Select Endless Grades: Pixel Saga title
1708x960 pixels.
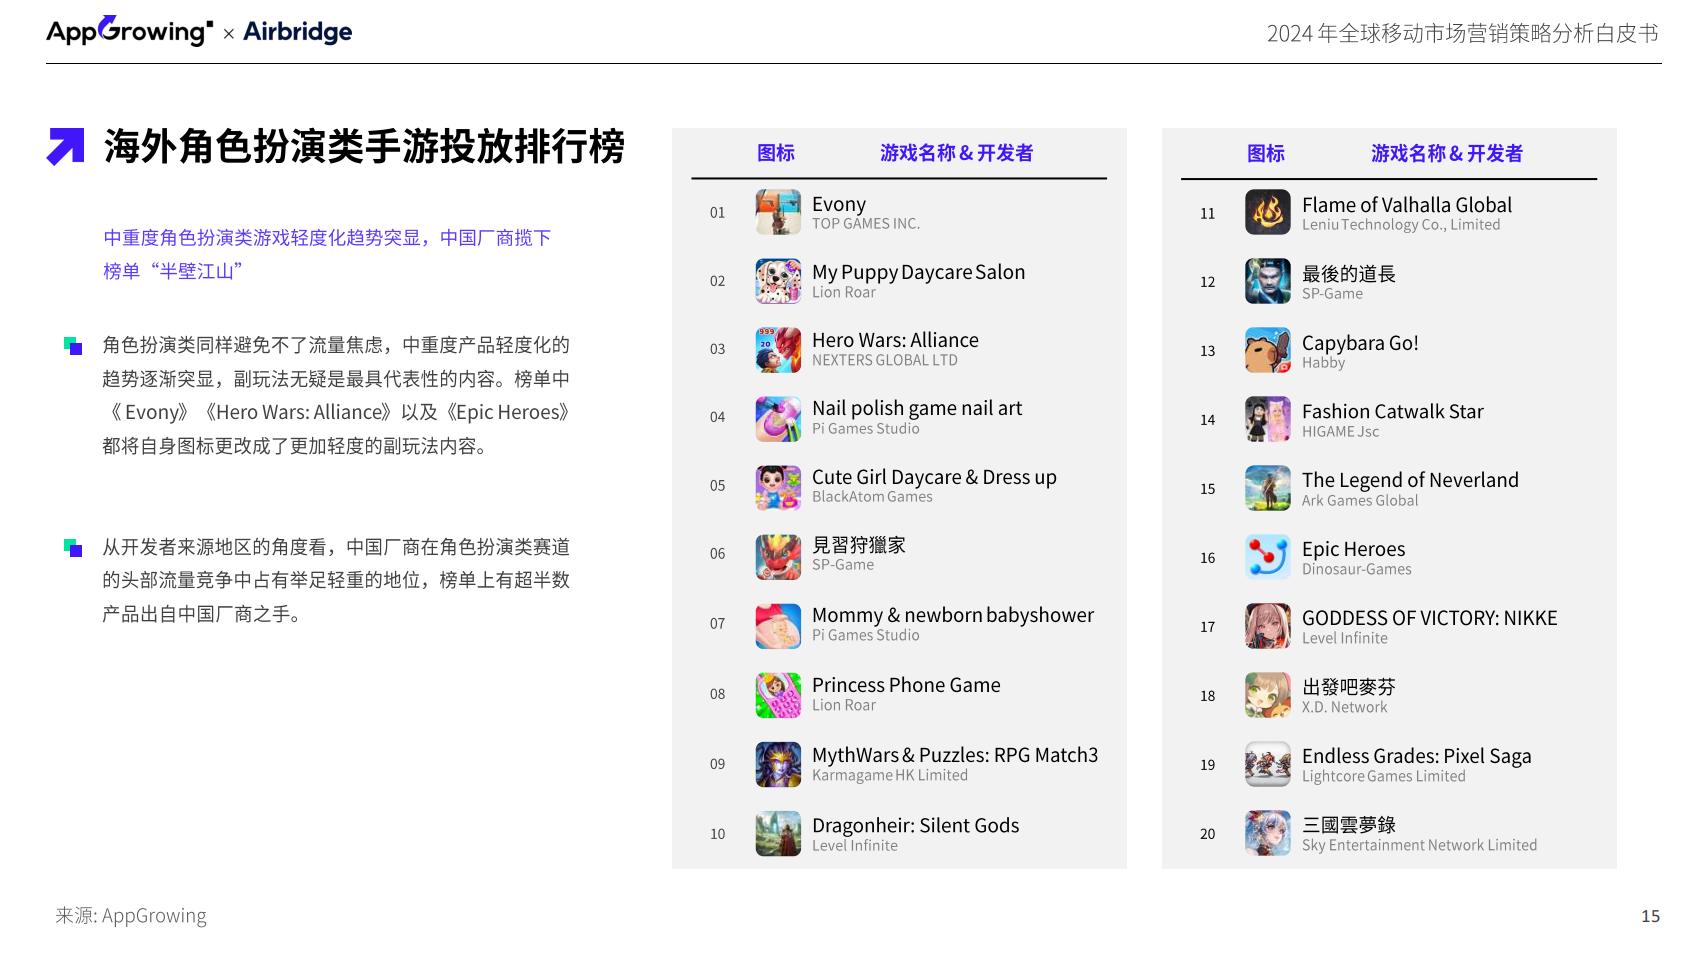click(1417, 756)
